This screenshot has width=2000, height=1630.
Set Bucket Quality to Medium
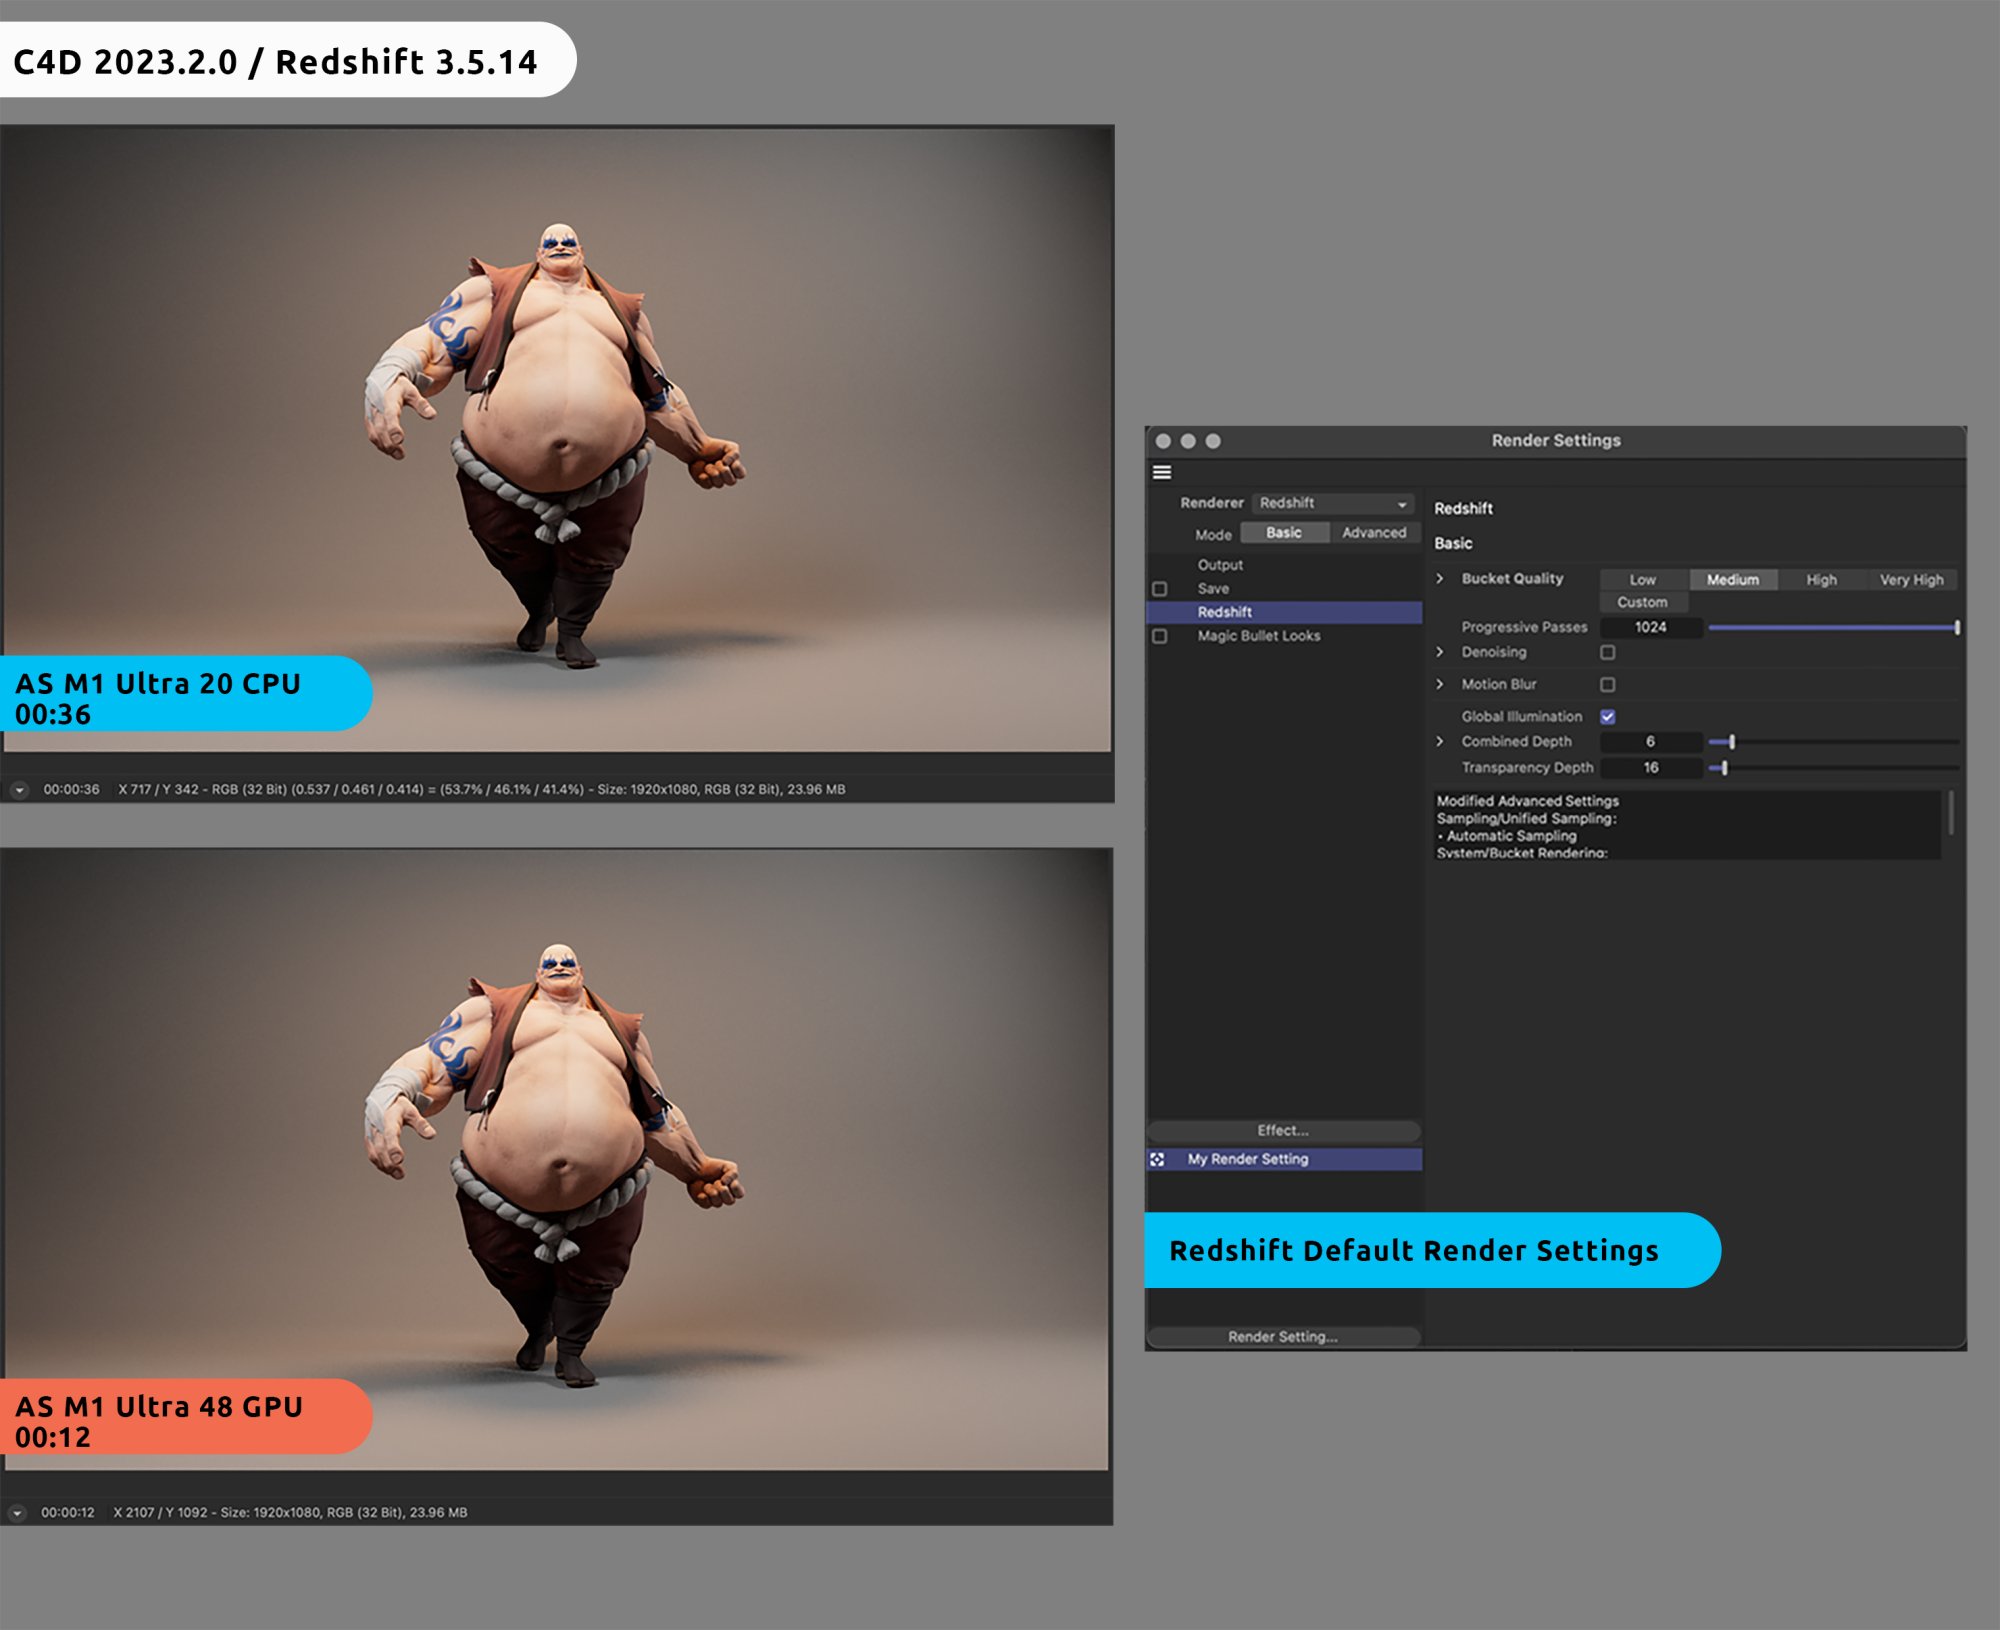(1733, 580)
